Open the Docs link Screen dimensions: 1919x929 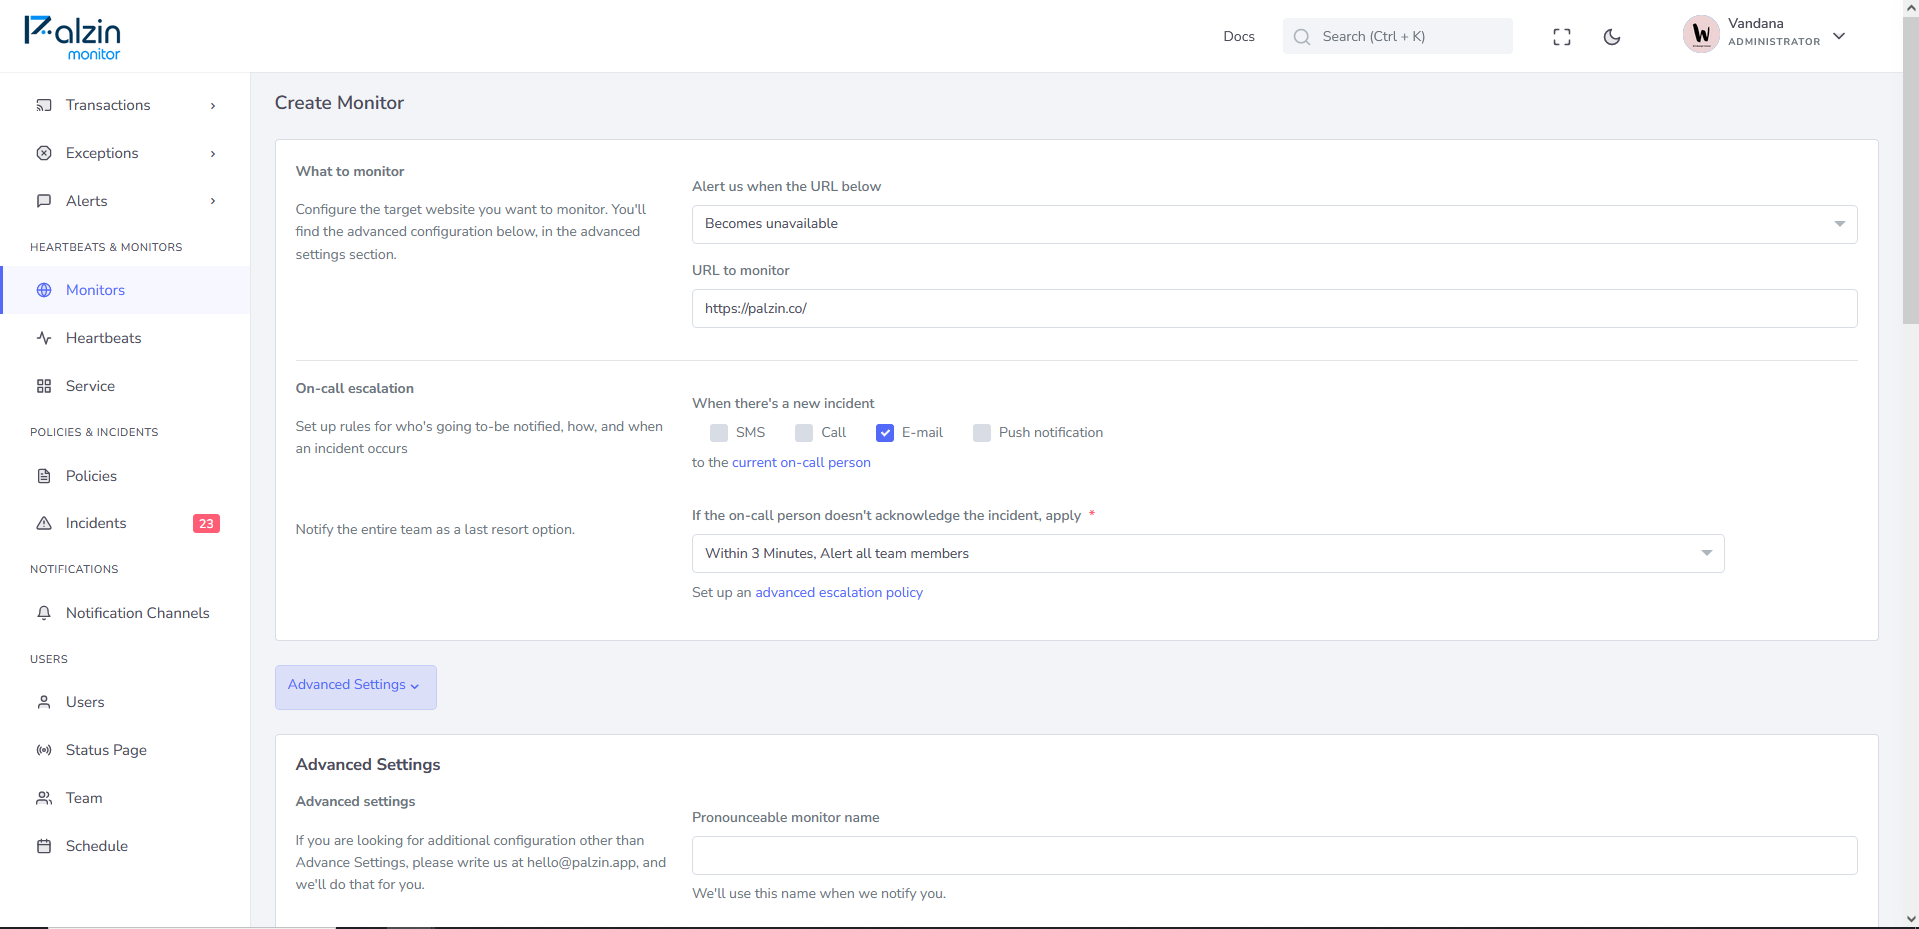pos(1239,36)
